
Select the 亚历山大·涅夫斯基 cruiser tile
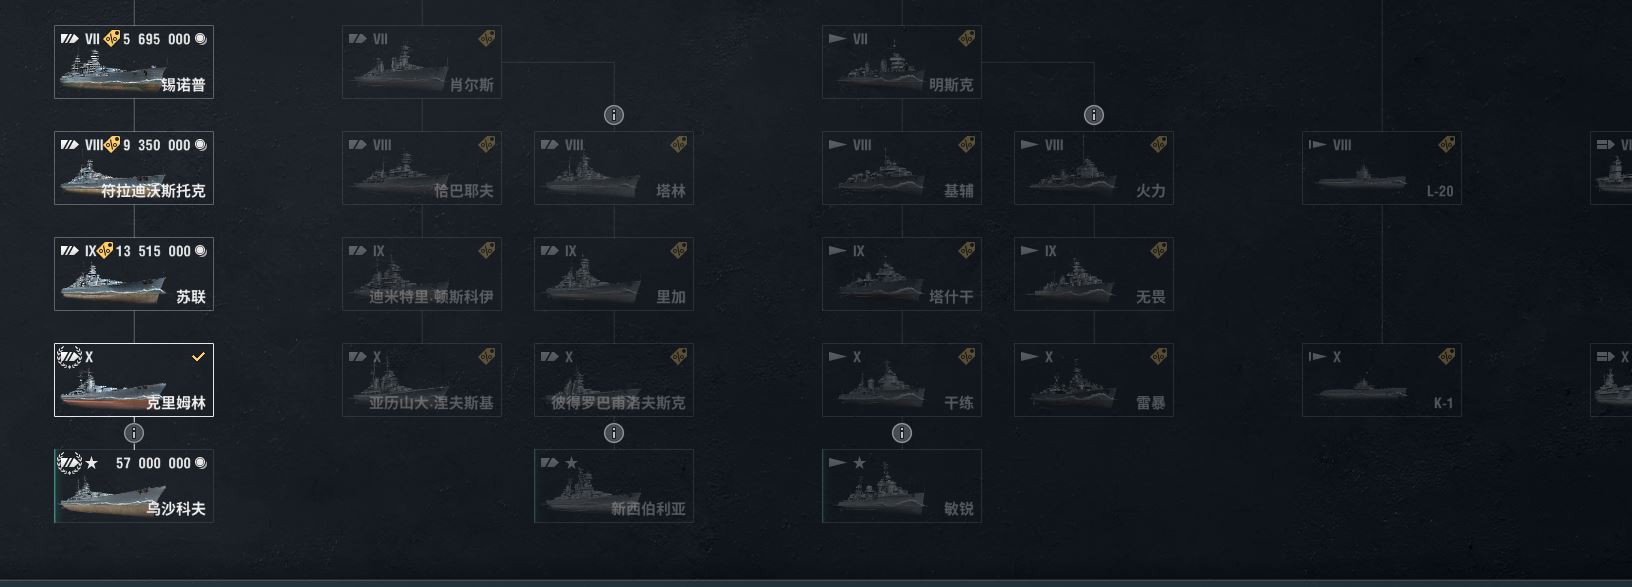click(422, 381)
